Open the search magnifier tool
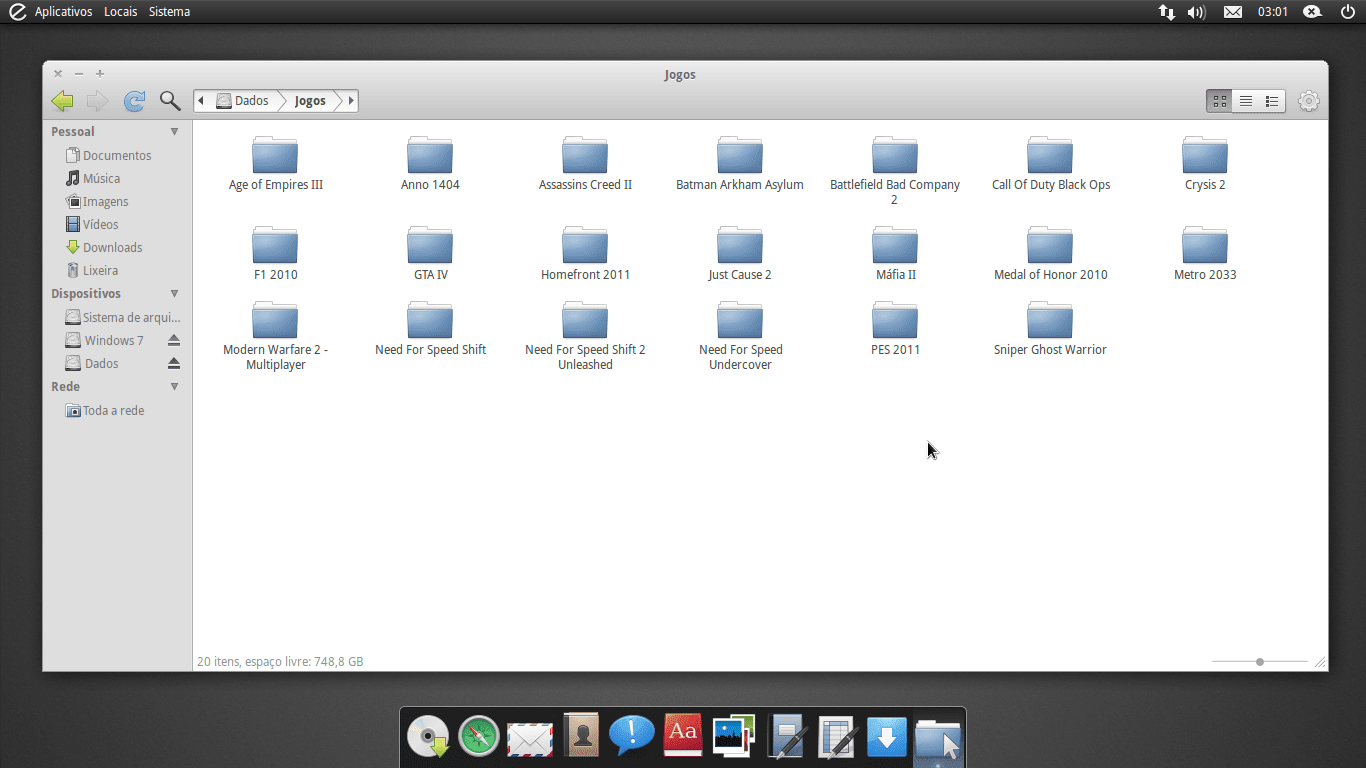The width and height of the screenshot is (1366, 768). 170,101
